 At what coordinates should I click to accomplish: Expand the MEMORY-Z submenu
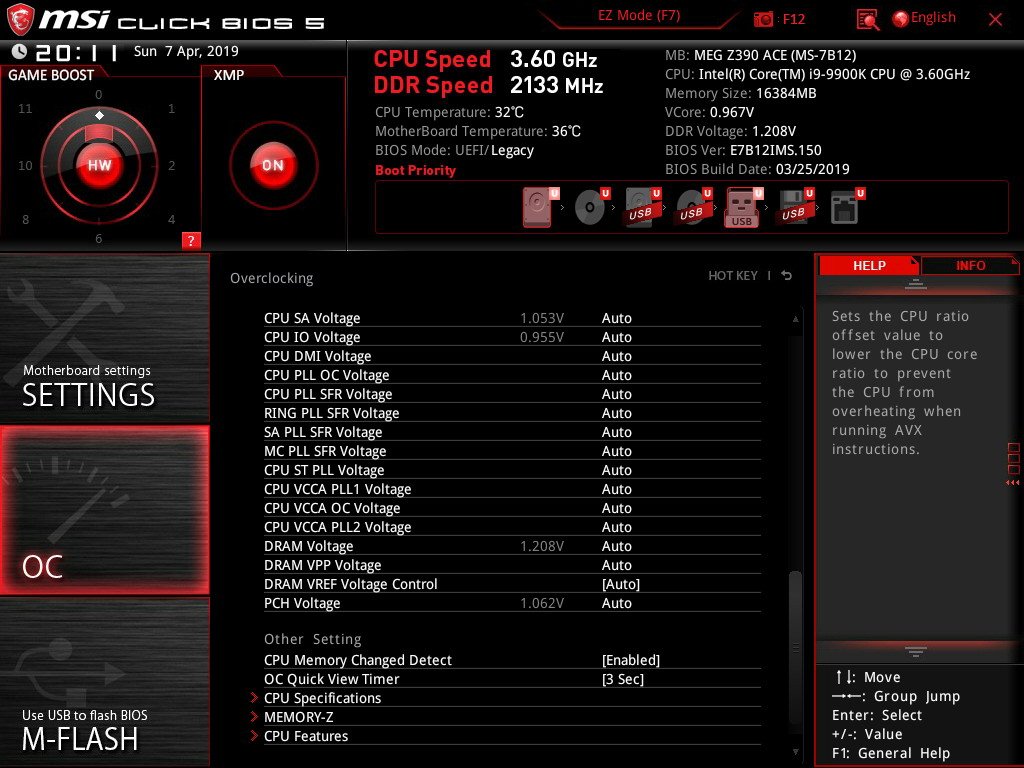[512, 716]
